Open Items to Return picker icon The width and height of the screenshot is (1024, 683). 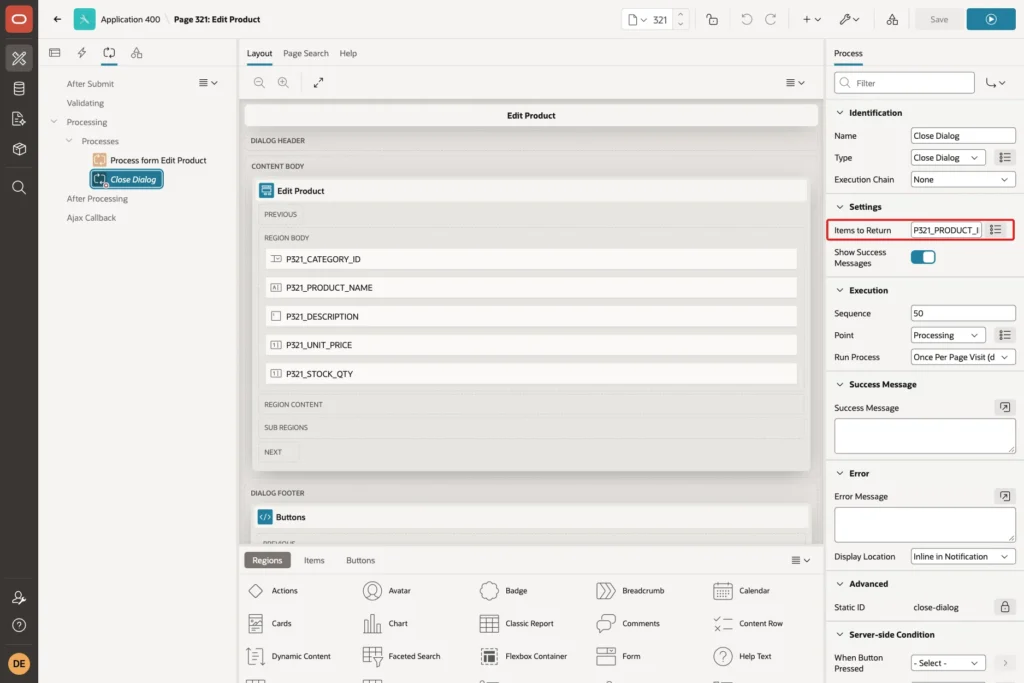point(995,230)
